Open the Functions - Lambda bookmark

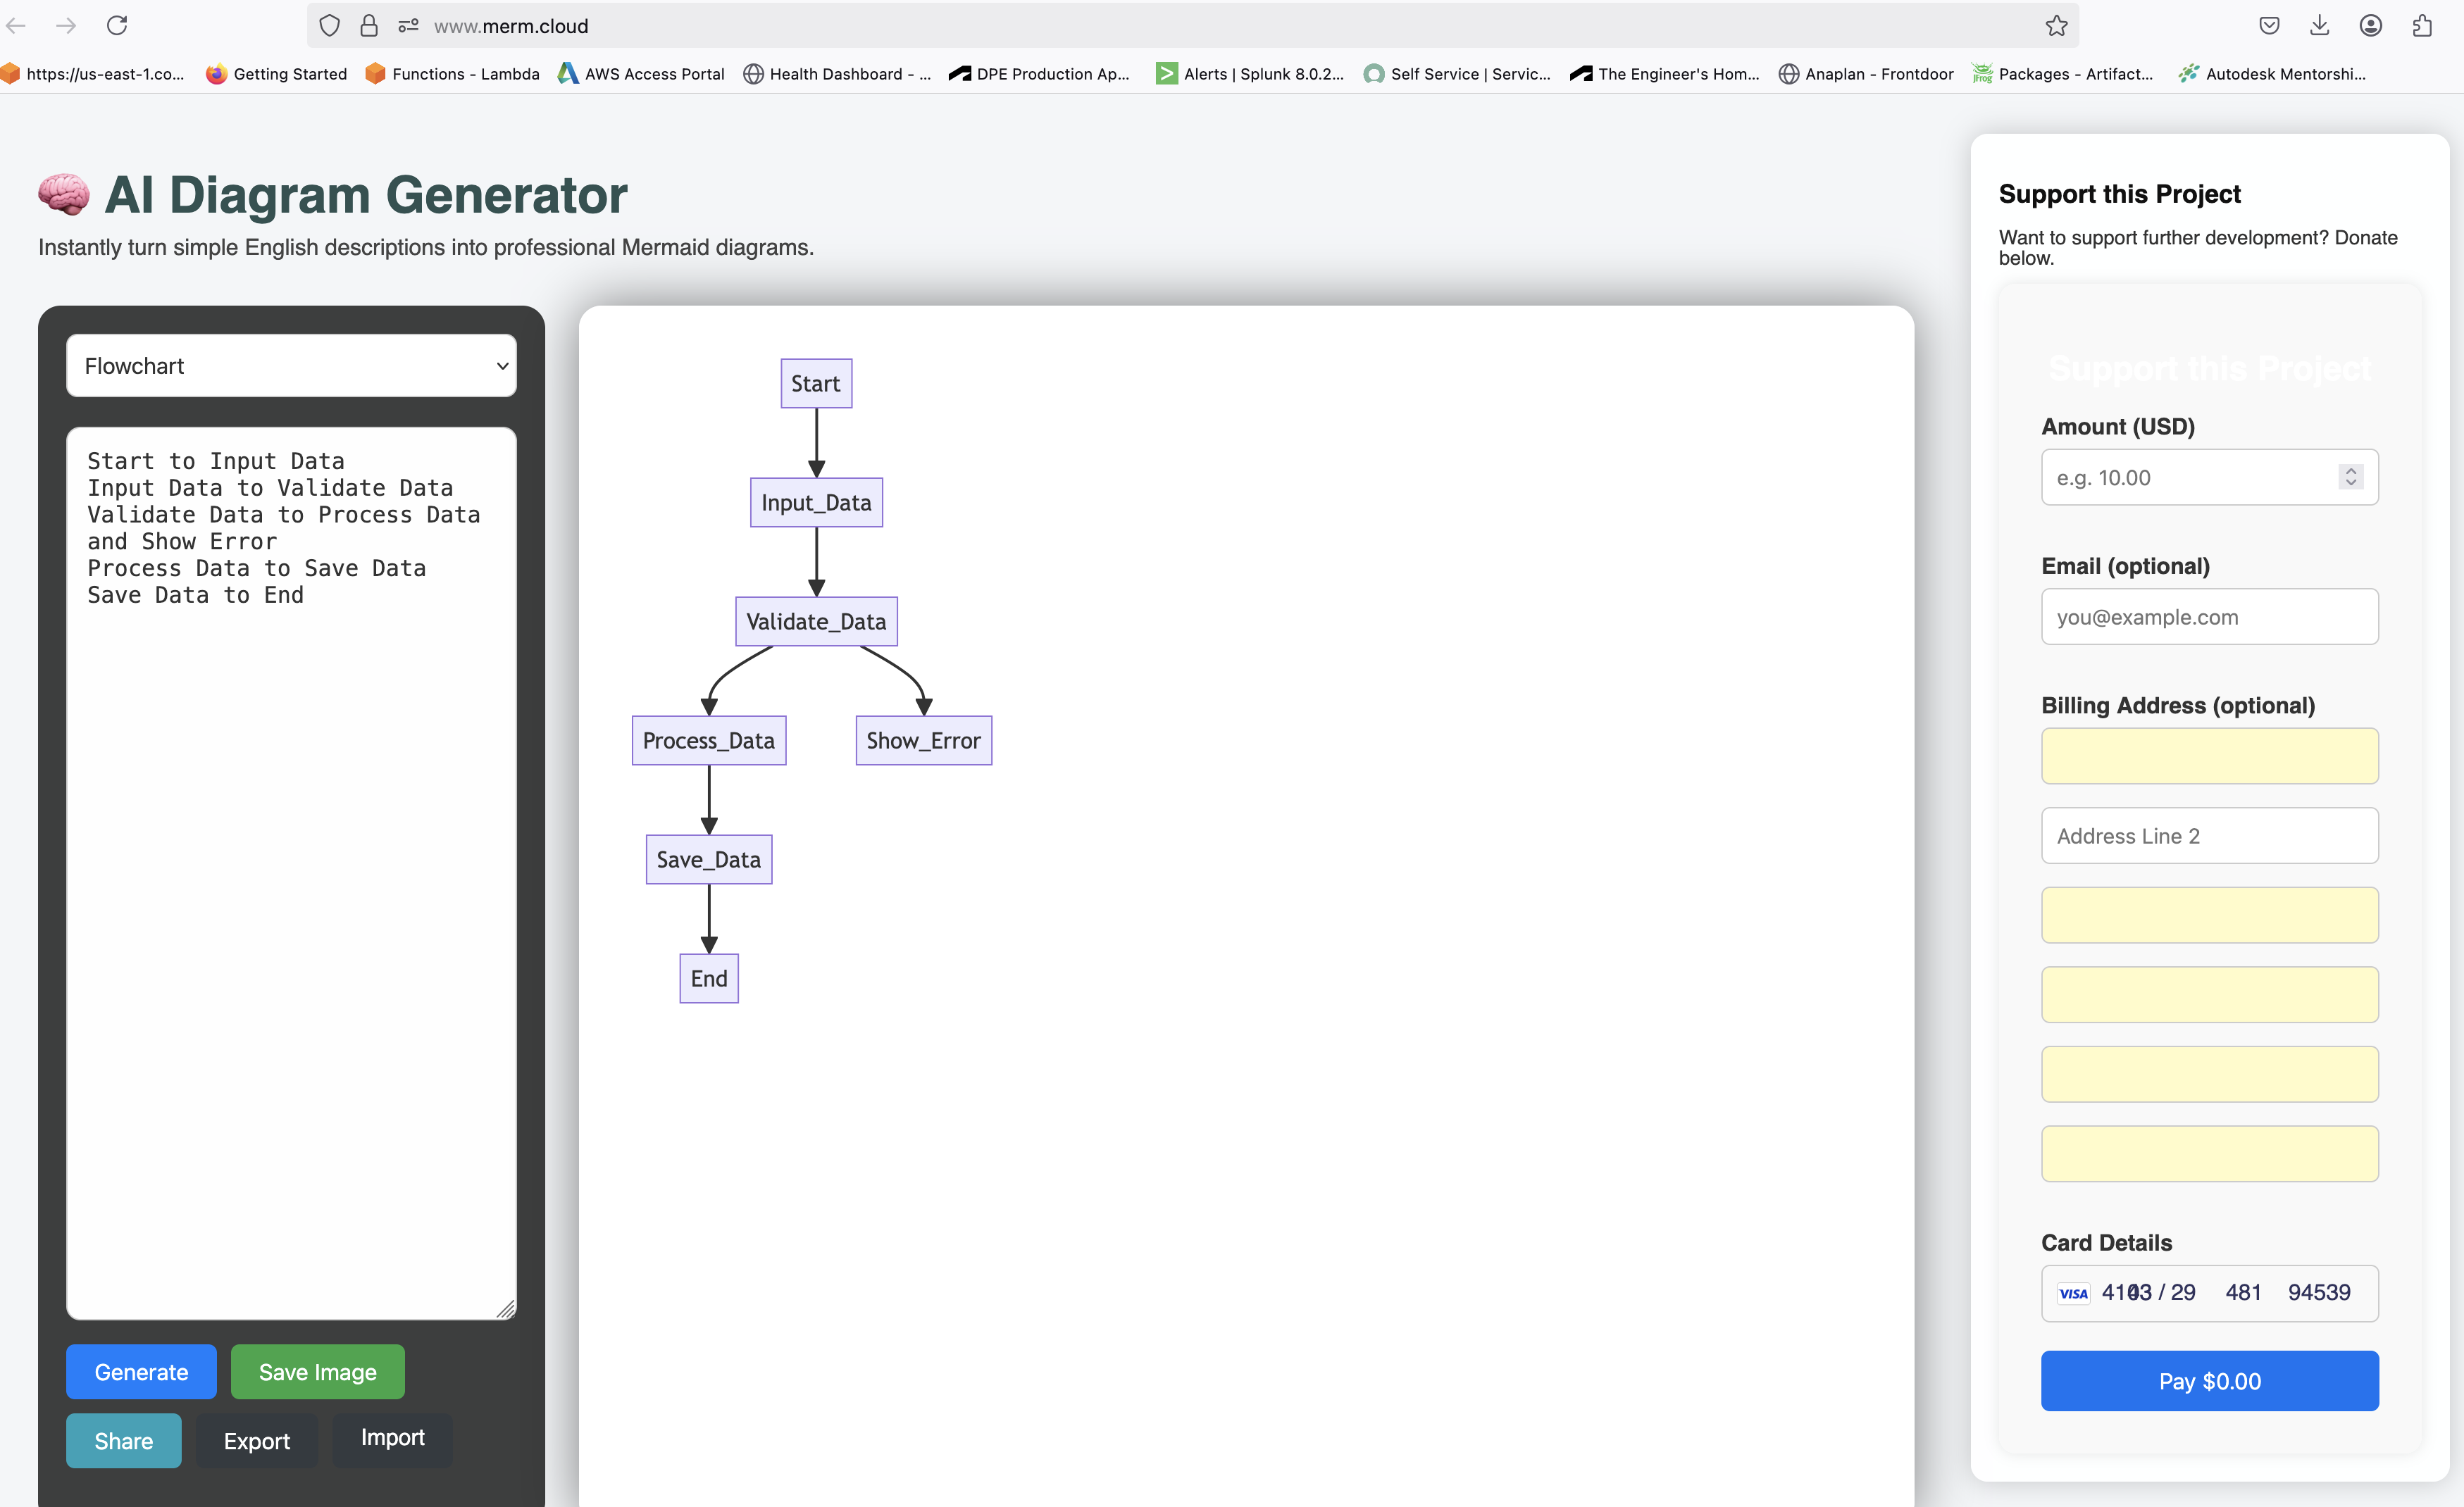452,74
